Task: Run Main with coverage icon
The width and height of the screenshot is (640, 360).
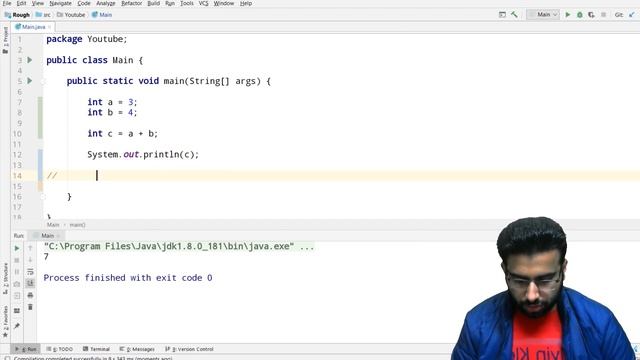Action: [x=591, y=15]
